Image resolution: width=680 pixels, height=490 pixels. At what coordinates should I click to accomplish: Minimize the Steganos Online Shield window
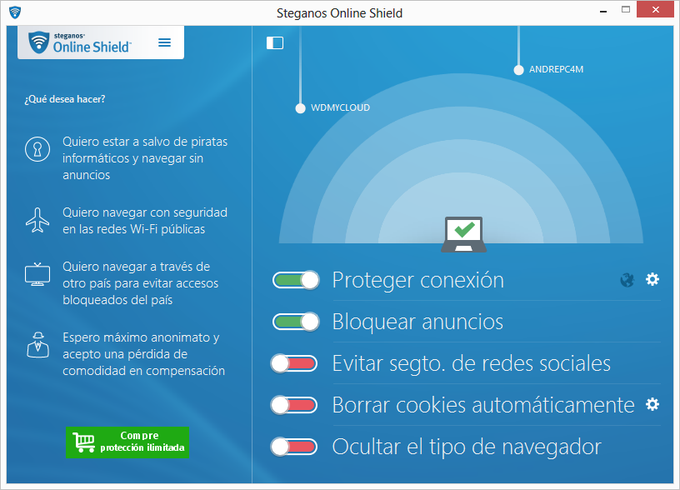(603, 11)
